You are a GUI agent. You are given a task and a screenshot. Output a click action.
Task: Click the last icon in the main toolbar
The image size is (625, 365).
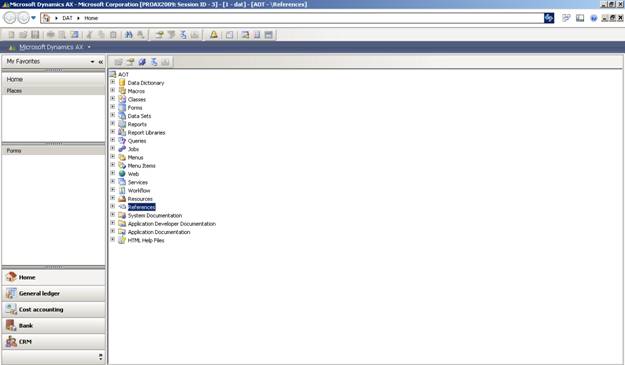[x=269, y=35]
